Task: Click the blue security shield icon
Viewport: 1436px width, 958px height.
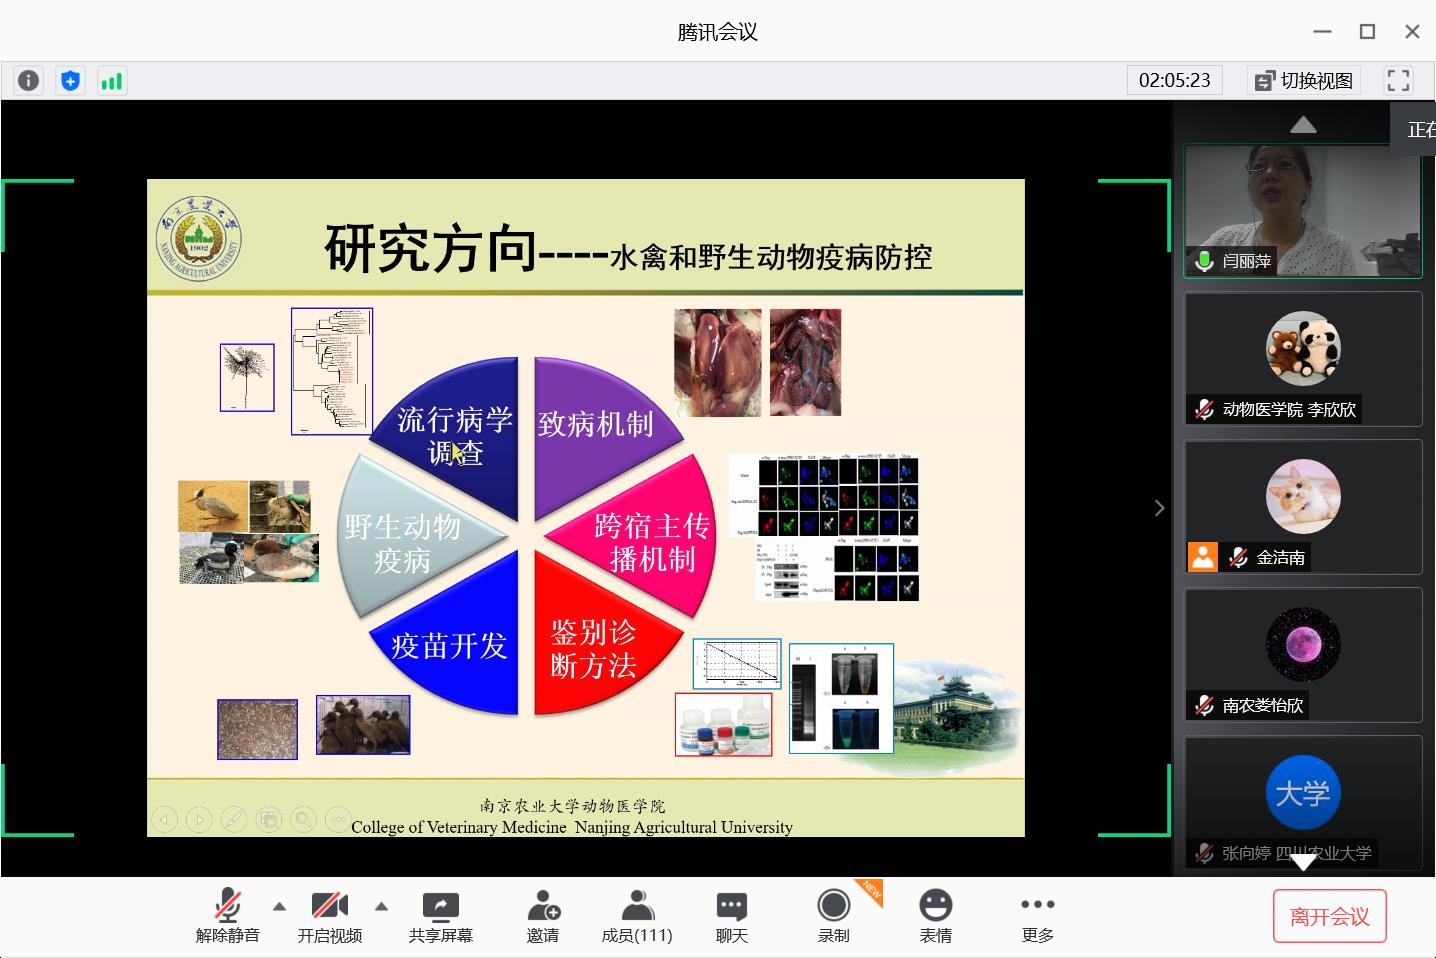Action: pyautogui.click(x=70, y=81)
